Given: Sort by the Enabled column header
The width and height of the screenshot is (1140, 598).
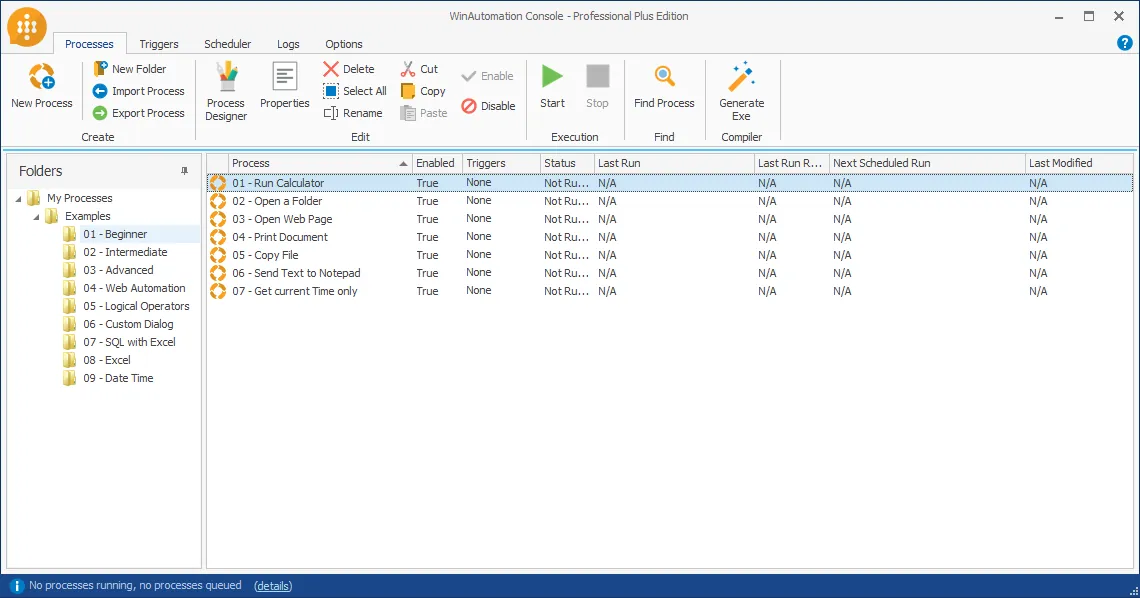Looking at the screenshot, I should (437, 163).
